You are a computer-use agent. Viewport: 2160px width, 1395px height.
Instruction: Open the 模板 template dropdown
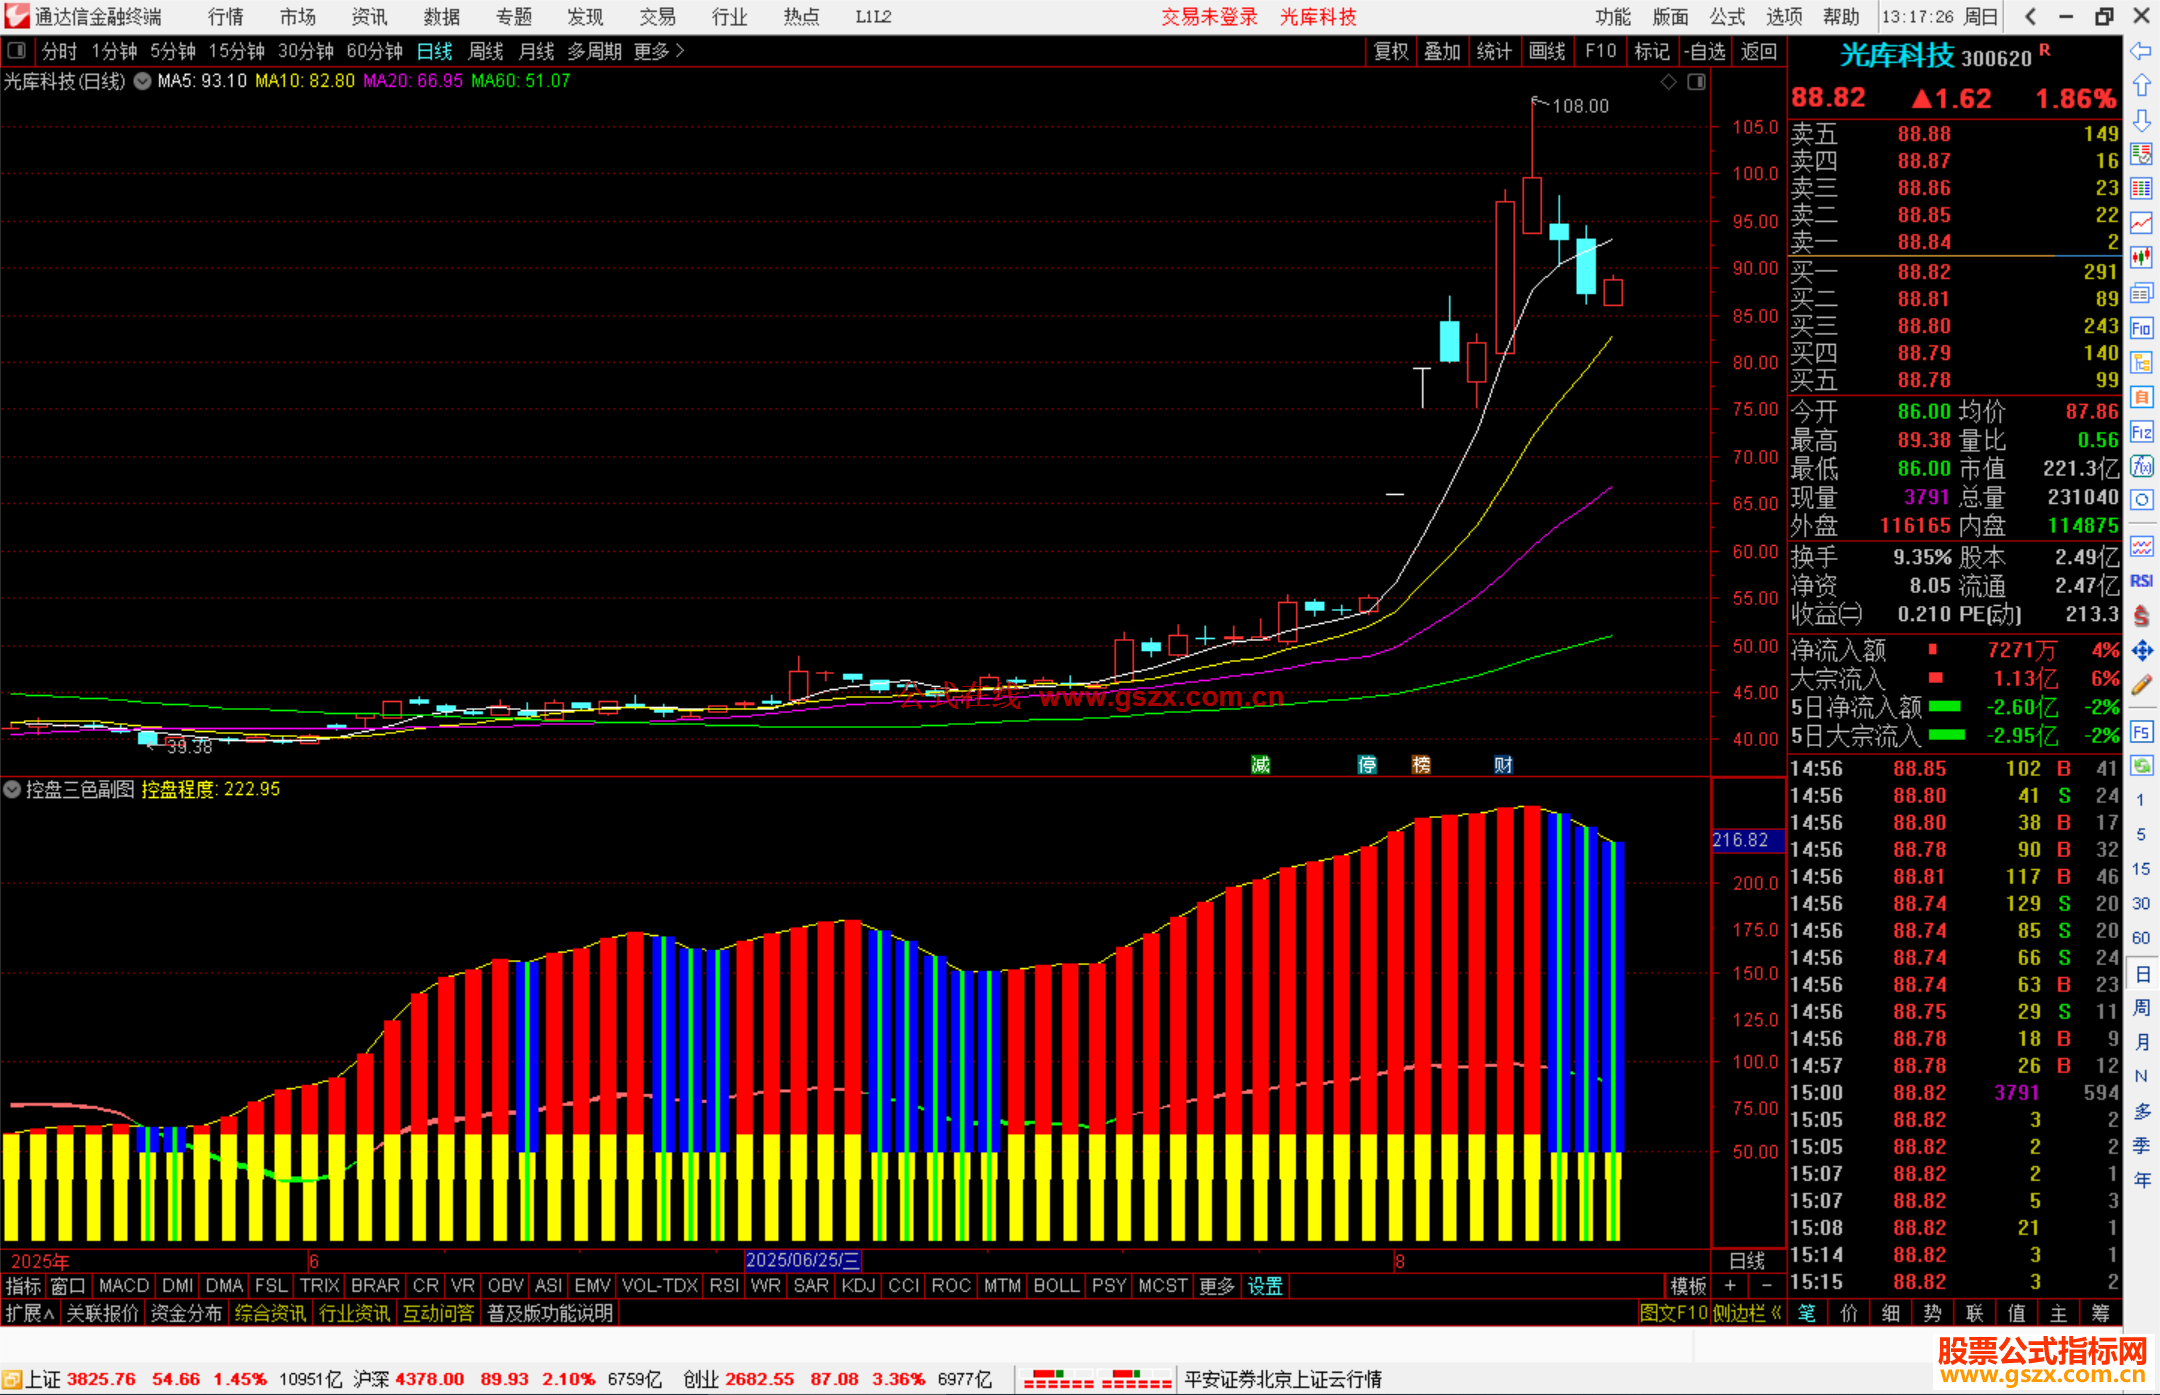tap(1688, 1286)
